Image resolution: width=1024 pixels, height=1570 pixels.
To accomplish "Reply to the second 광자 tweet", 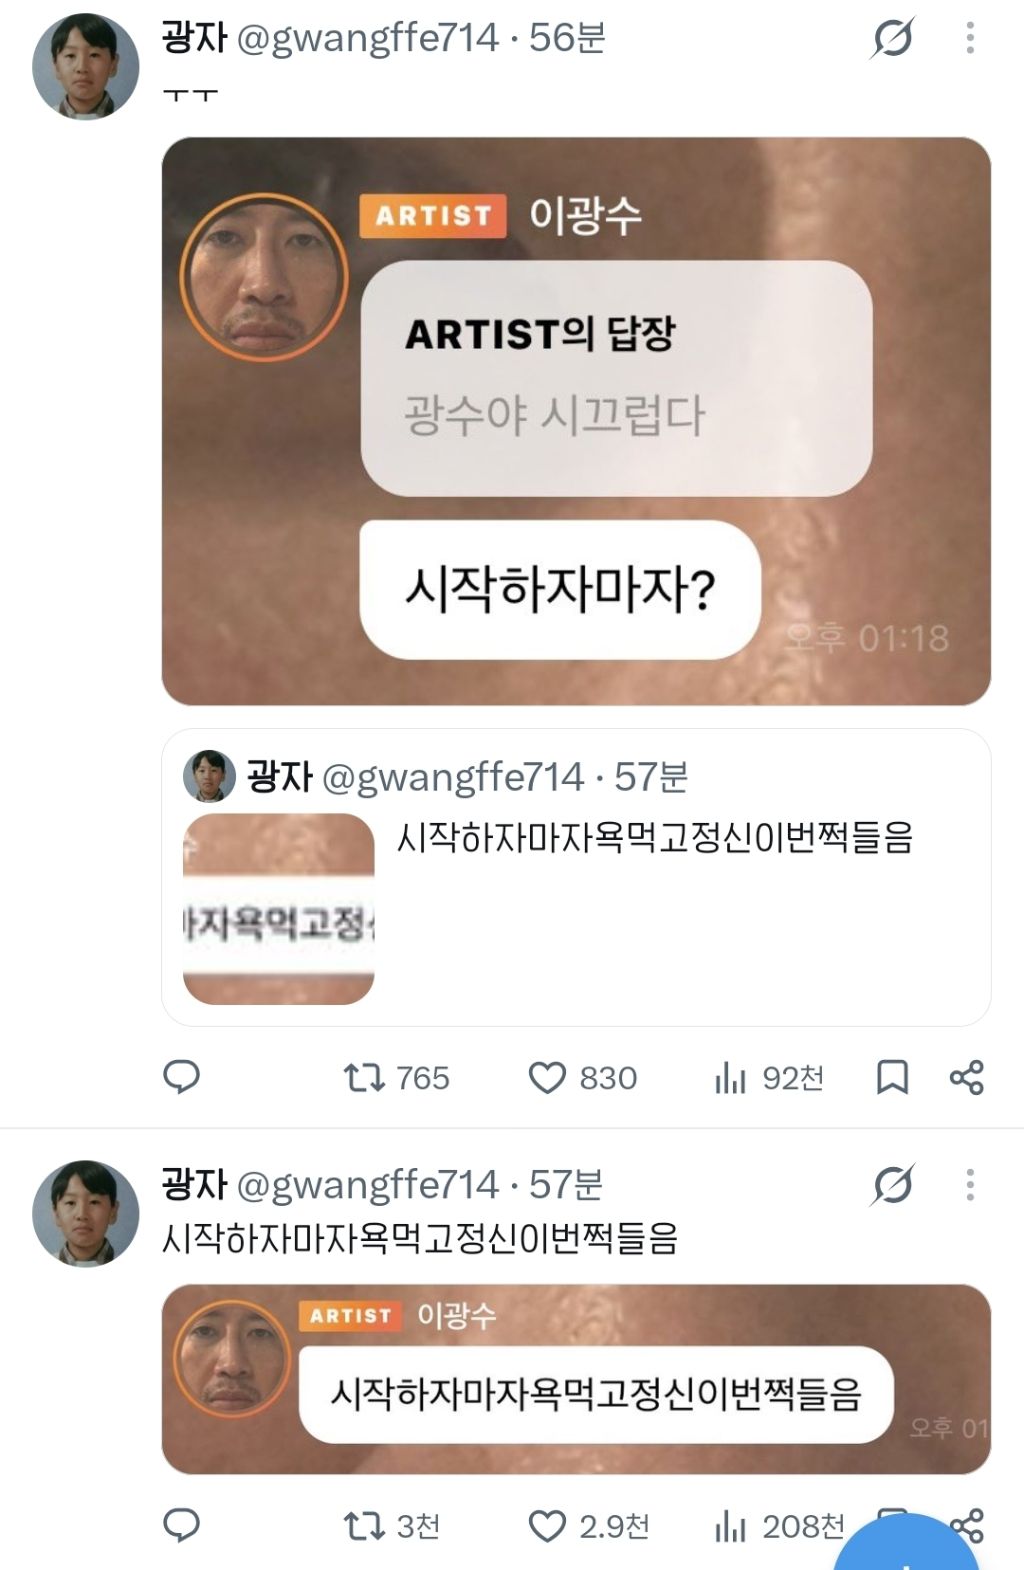I will 181,1525.
